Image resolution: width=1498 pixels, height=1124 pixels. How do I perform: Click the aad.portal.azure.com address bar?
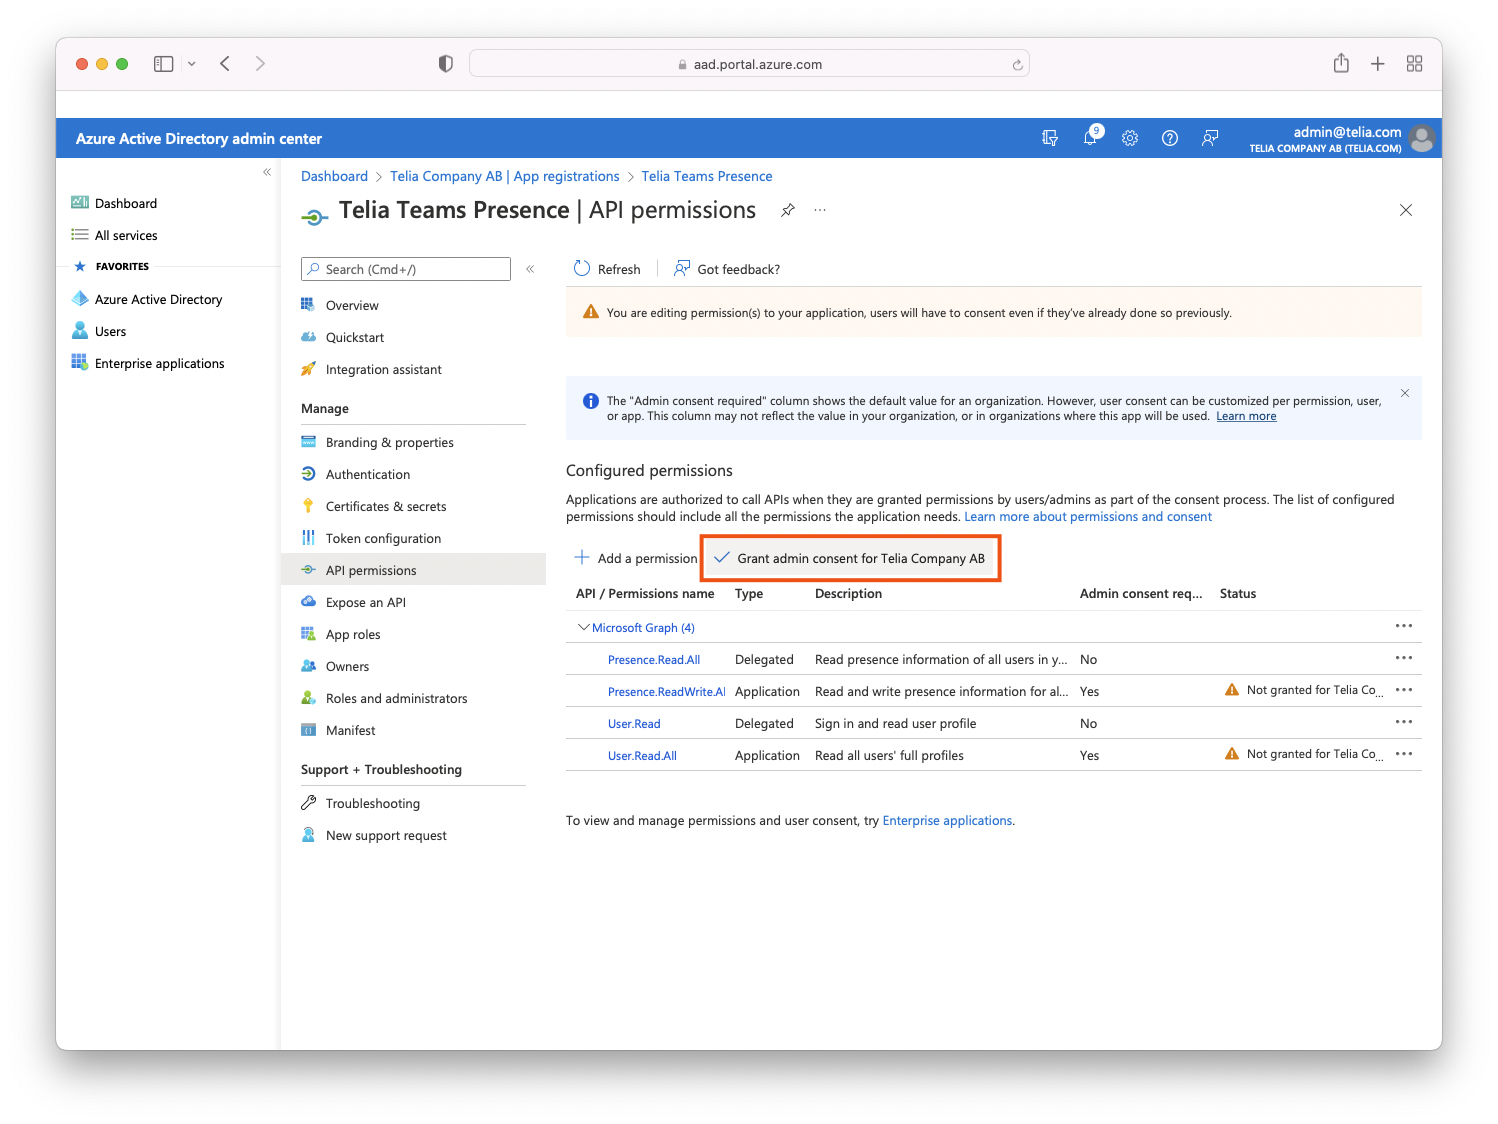click(x=749, y=64)
